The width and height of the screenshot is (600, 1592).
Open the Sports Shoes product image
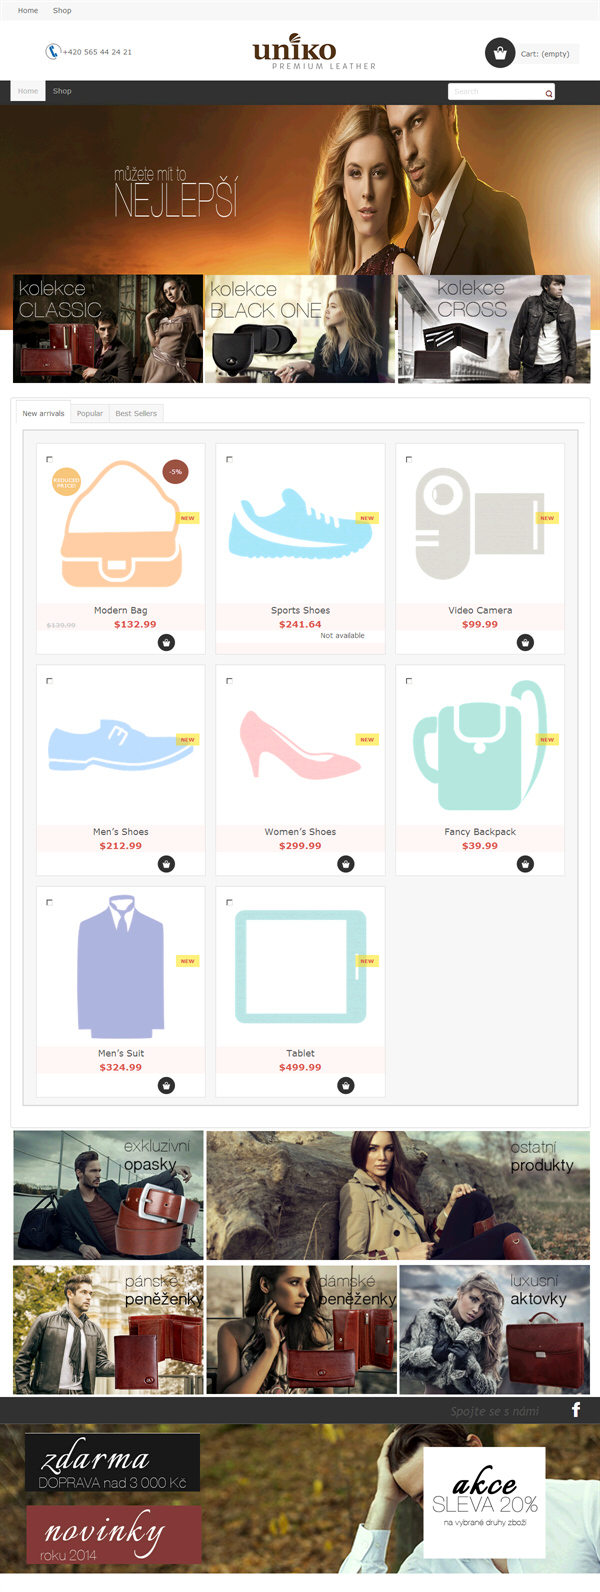[x=300, y=524]
